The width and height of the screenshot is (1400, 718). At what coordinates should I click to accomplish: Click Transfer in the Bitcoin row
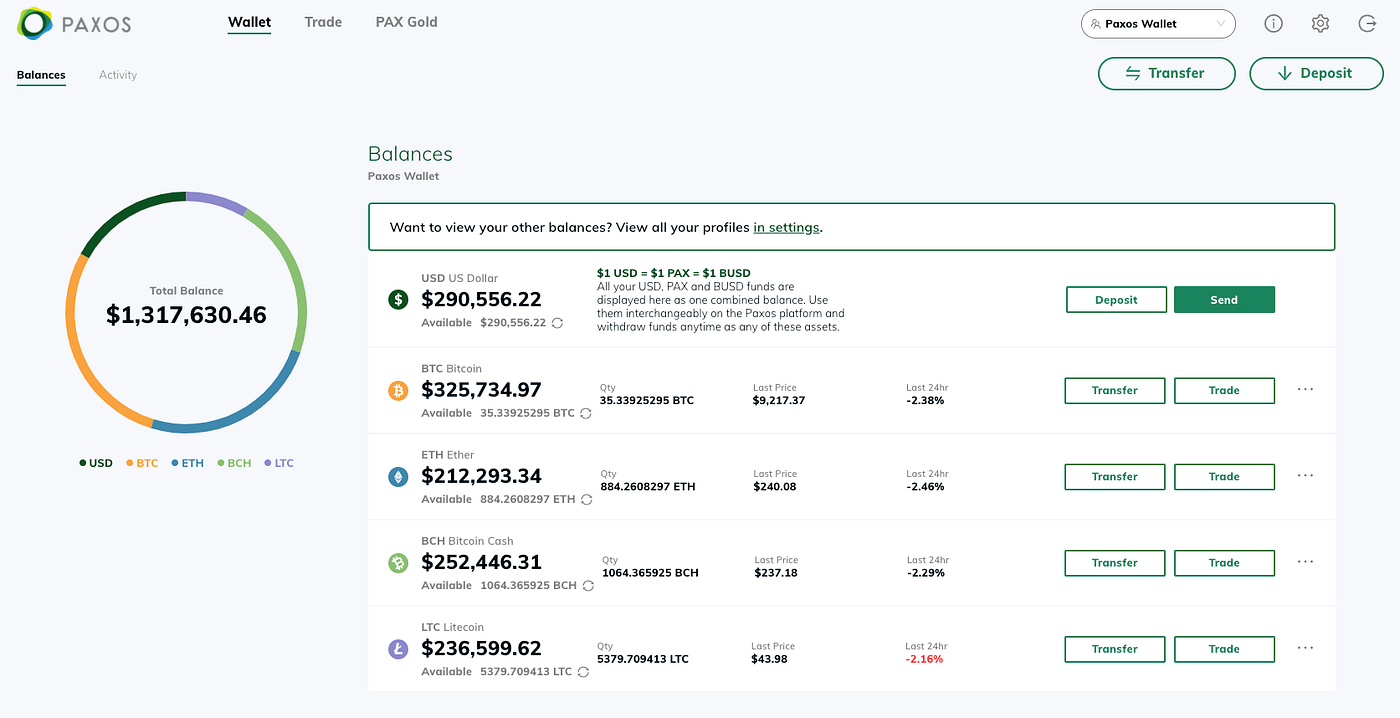click(1115, 390)
